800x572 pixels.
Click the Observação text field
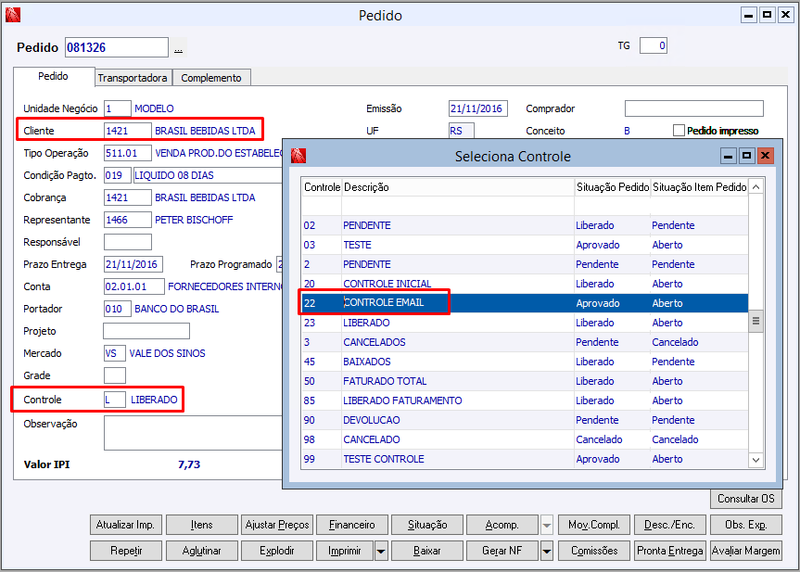coord(193,433)
